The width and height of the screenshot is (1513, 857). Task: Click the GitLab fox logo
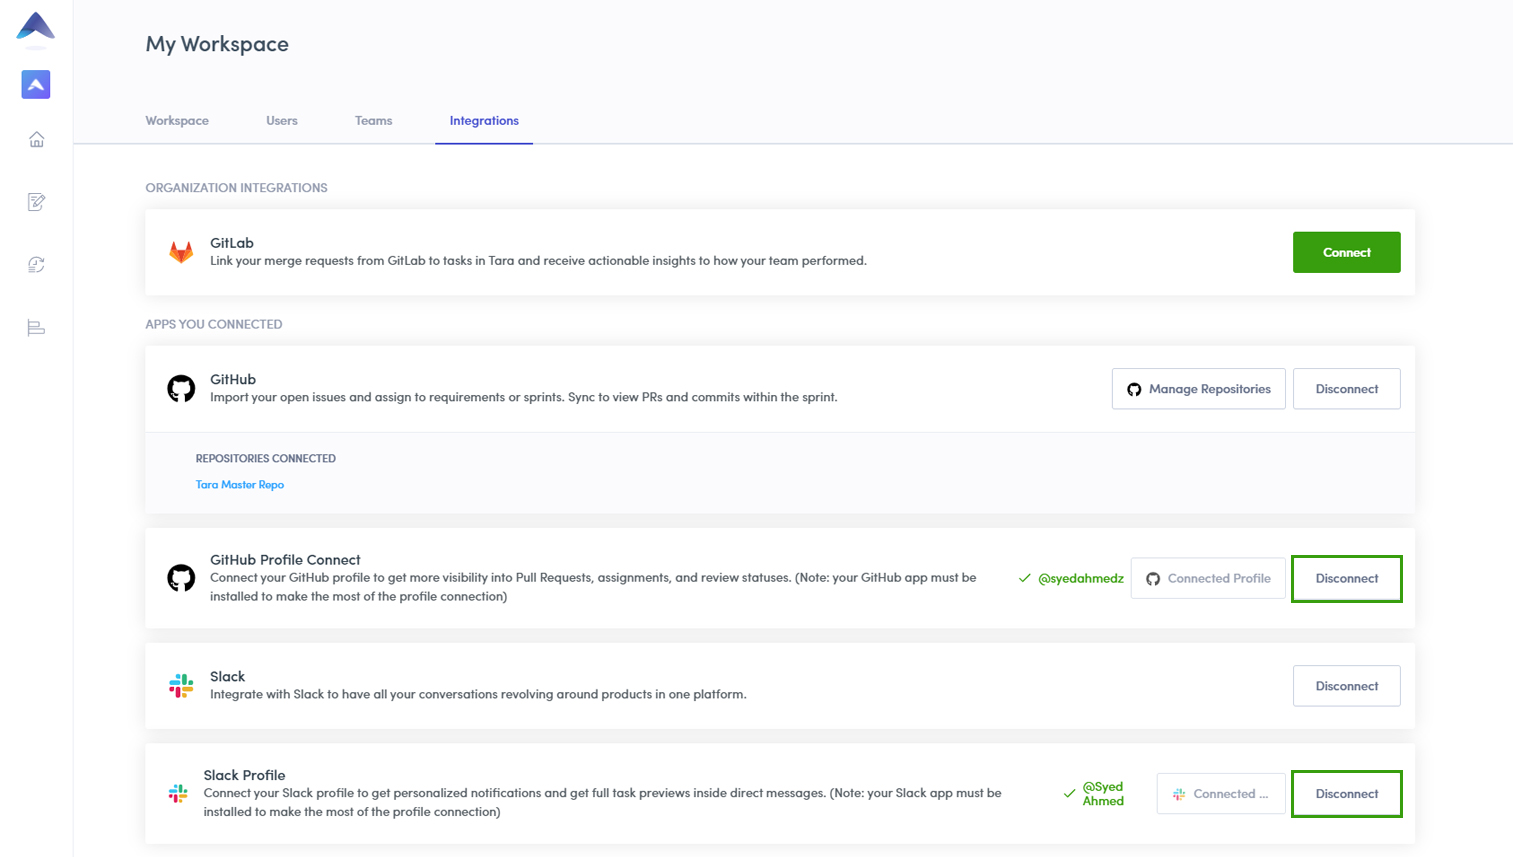[x=181, y=252]
